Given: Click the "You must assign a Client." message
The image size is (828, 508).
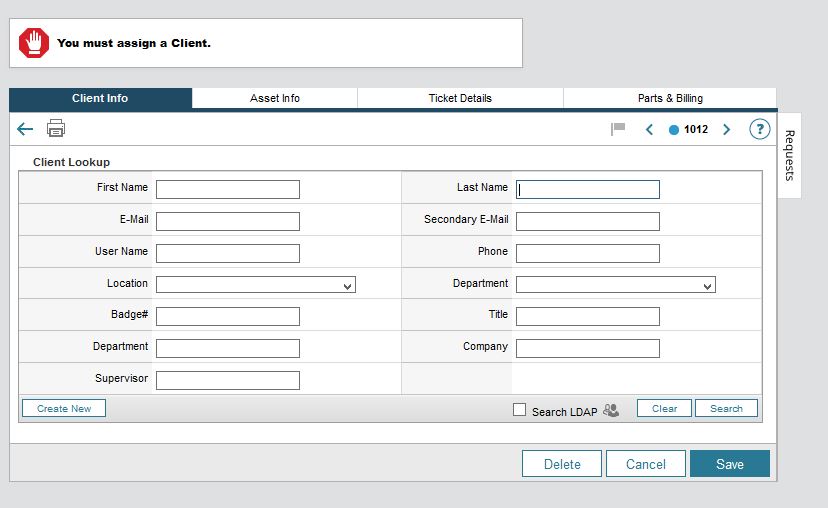Looking at the screenshot, I should coord(134,43).
